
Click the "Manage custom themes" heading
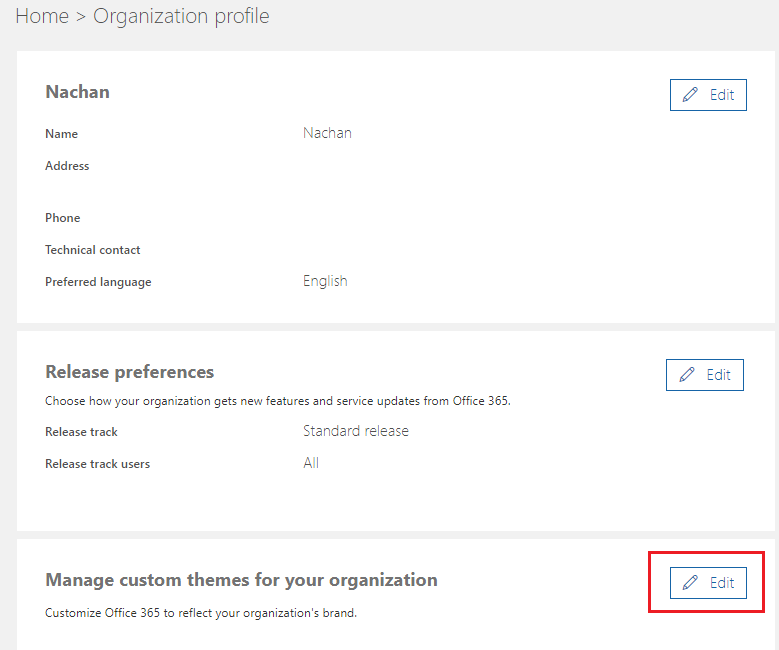coord(241,580)
